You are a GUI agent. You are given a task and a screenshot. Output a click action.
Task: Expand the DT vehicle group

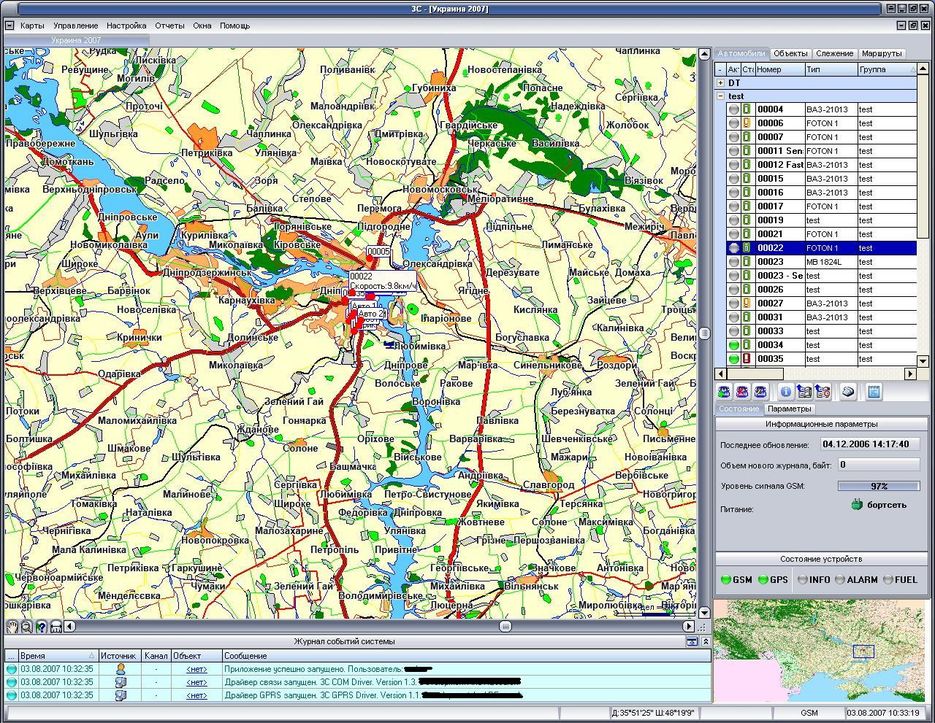720,83
